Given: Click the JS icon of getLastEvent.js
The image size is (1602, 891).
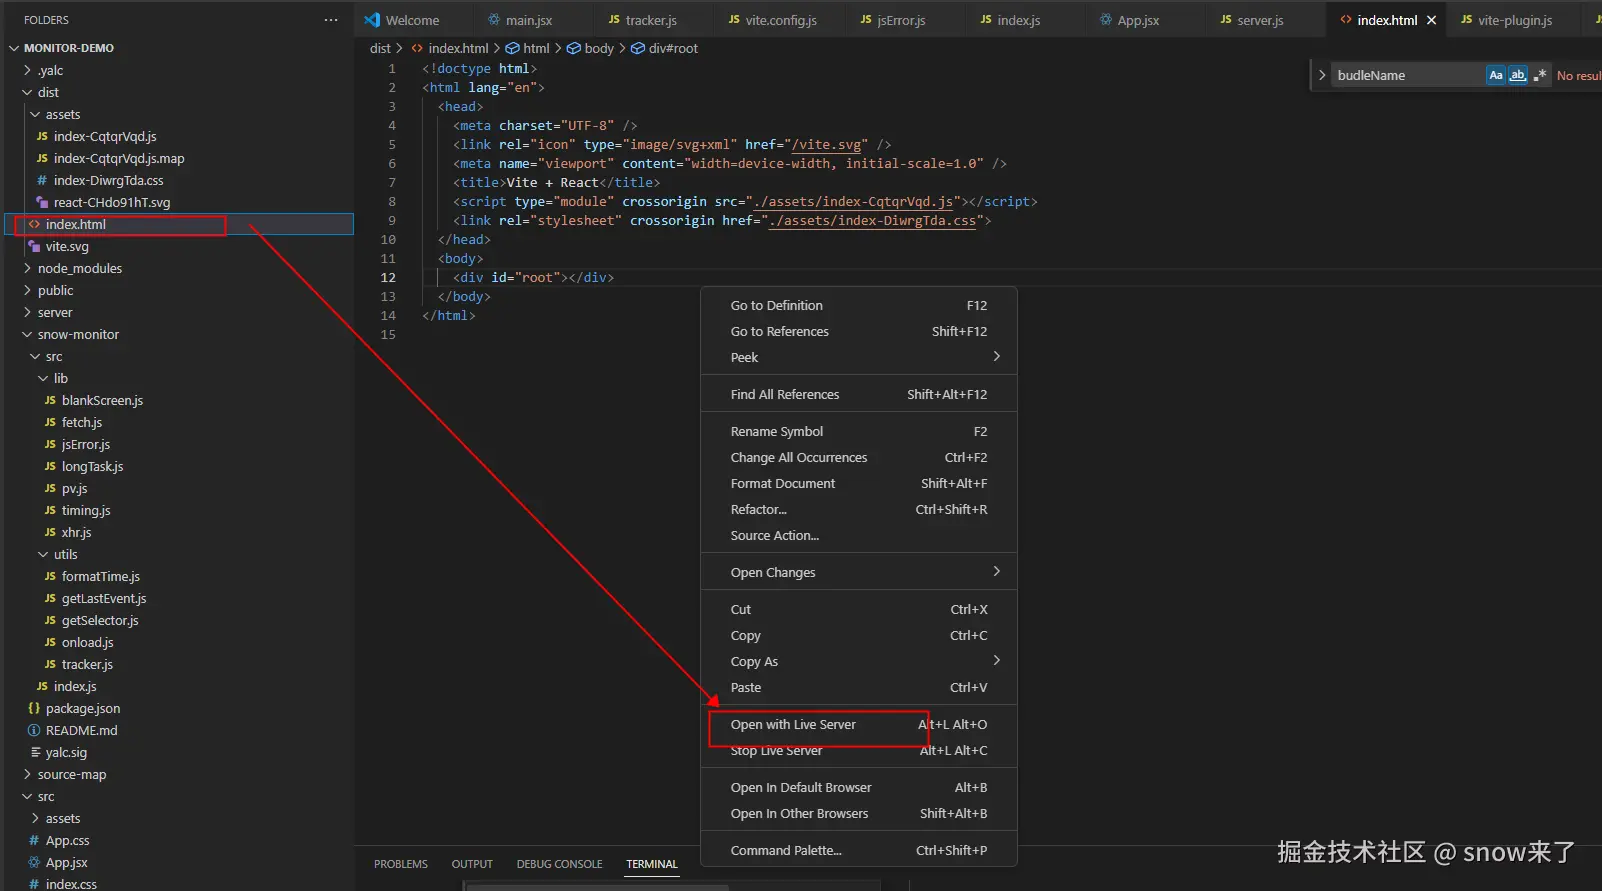Looking at the screenshot, I should [x=50, y=598].
